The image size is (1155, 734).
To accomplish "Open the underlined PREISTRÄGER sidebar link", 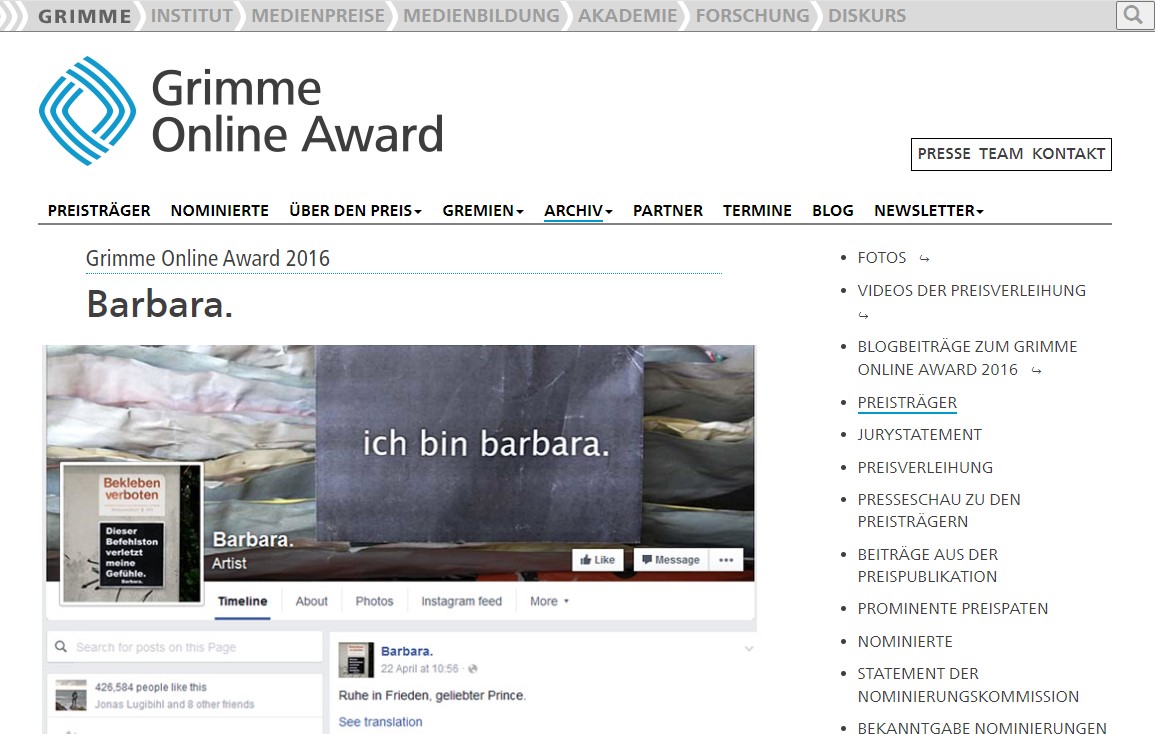I will click(907, 402).
